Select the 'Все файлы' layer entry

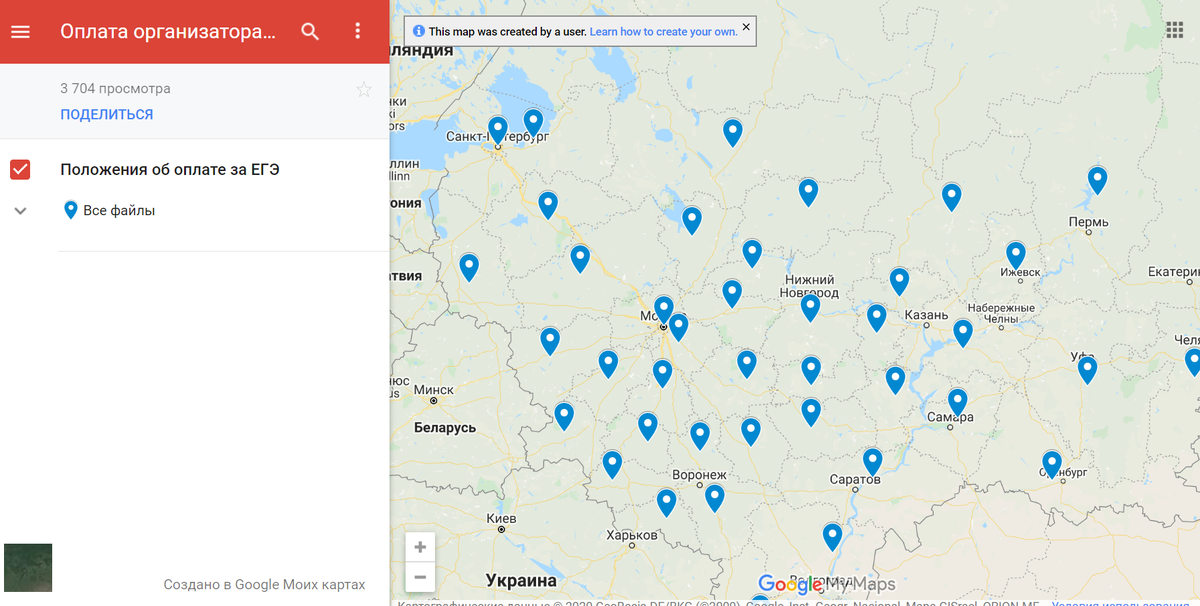coord(119,210)
